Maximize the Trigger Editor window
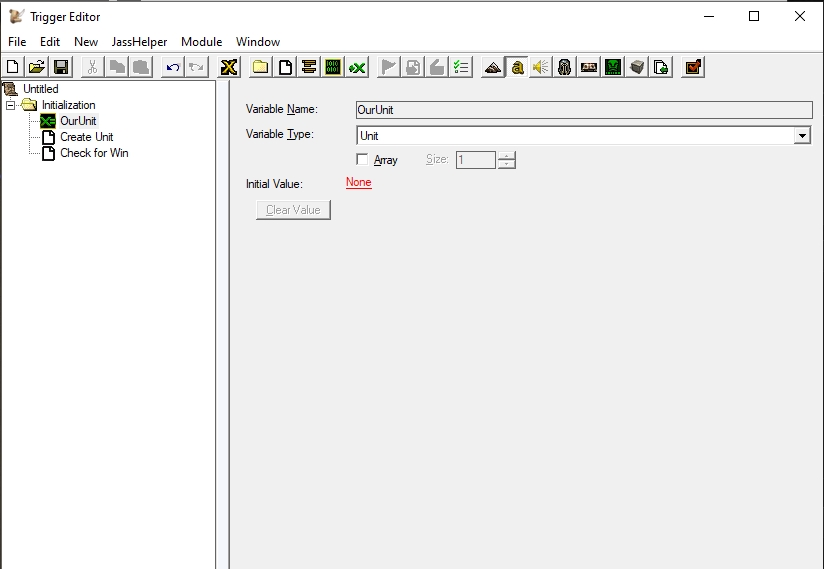 754,16
